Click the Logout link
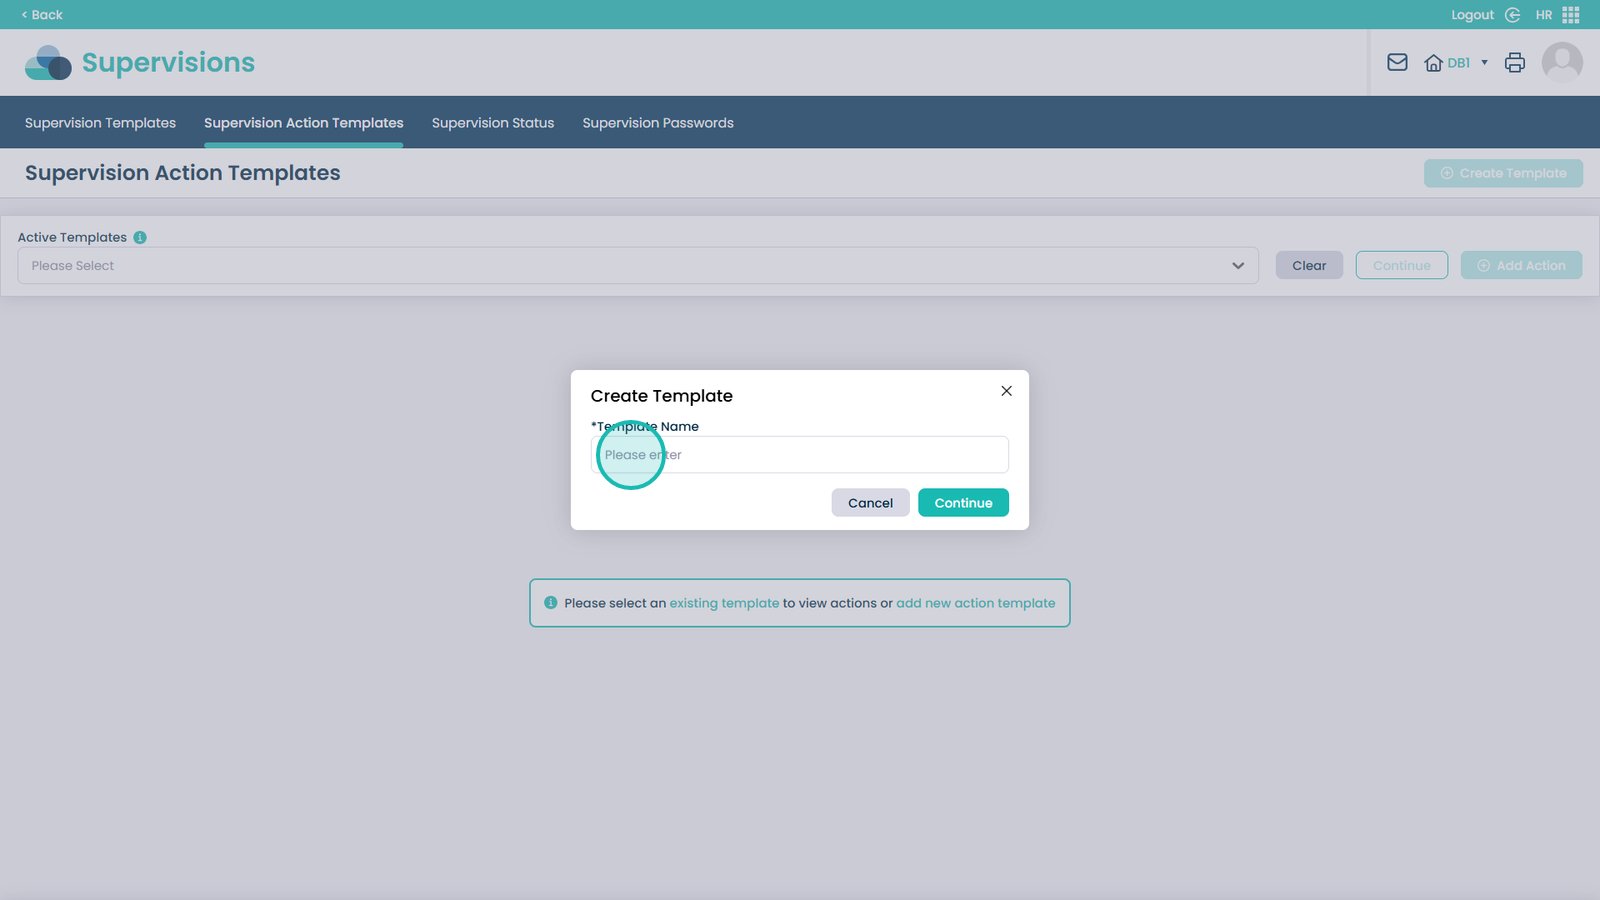Screen dimensions: 1600x900 pyautogui.click(x=1472, y=15)
